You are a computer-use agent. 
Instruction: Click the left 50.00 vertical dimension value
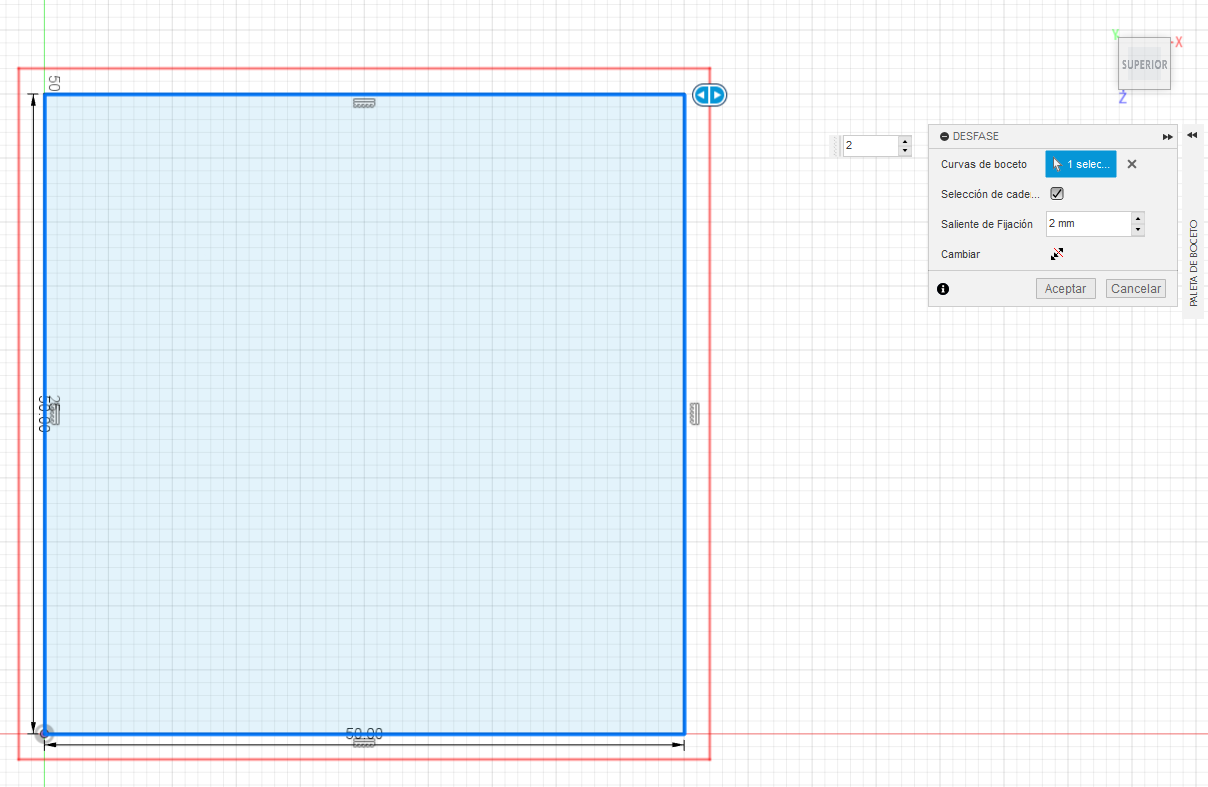44,413
